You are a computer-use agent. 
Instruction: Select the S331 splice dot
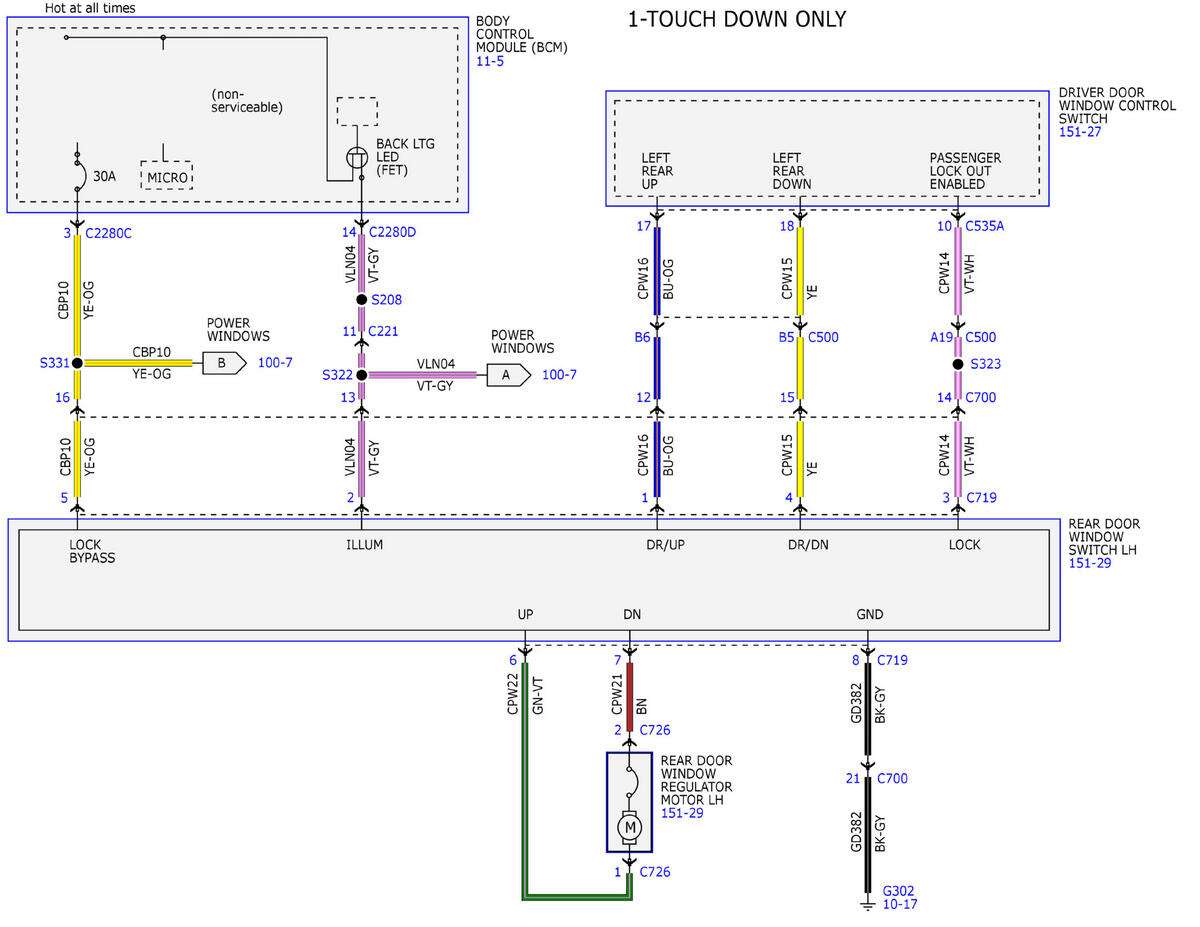pyautogui.click(x=77, y=362)
